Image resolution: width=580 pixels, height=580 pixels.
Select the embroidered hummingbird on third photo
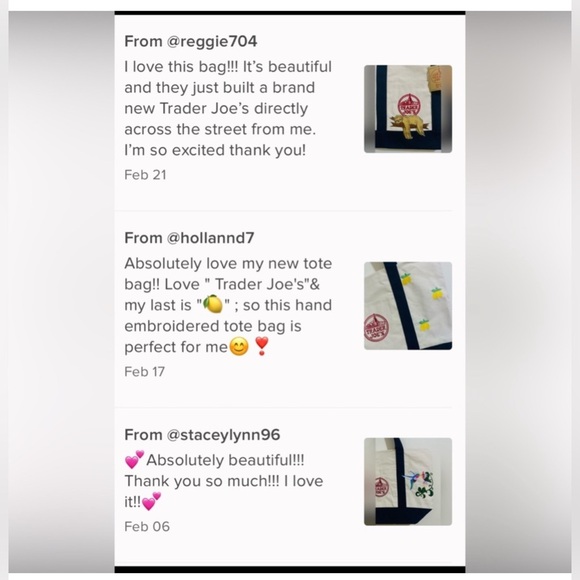[x=412, y=478]
